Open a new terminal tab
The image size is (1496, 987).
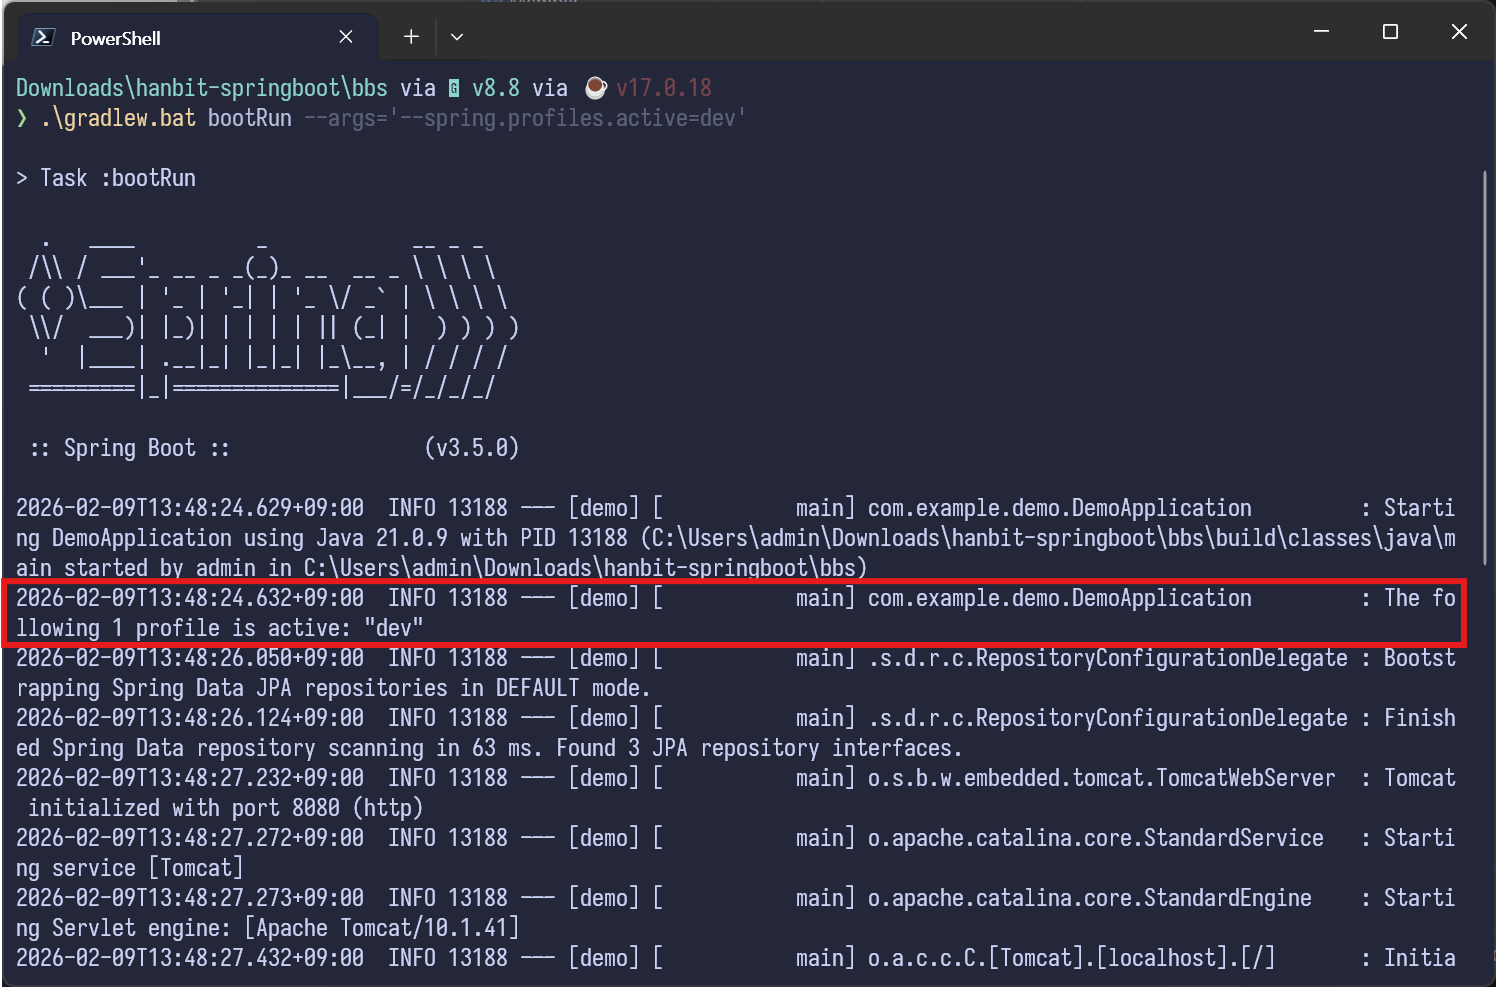tap(411, 37)
